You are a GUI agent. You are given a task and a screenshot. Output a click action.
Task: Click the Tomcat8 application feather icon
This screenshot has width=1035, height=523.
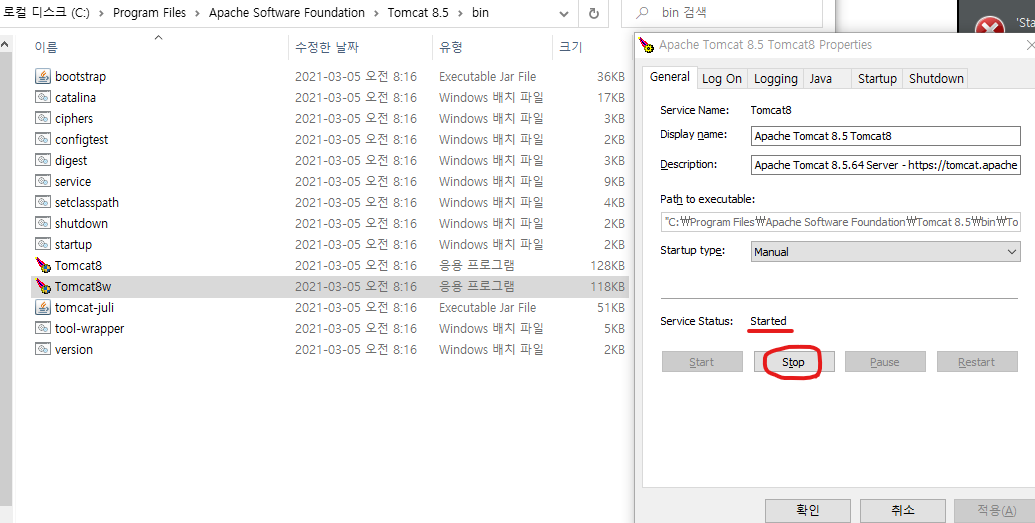(43, 265)
